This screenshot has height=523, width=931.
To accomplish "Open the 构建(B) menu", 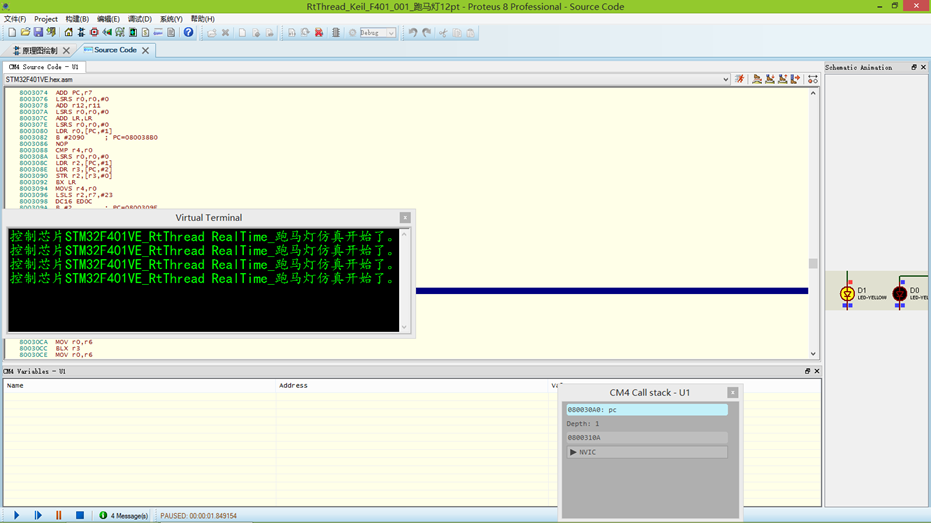I will click(x=77, y=19).
